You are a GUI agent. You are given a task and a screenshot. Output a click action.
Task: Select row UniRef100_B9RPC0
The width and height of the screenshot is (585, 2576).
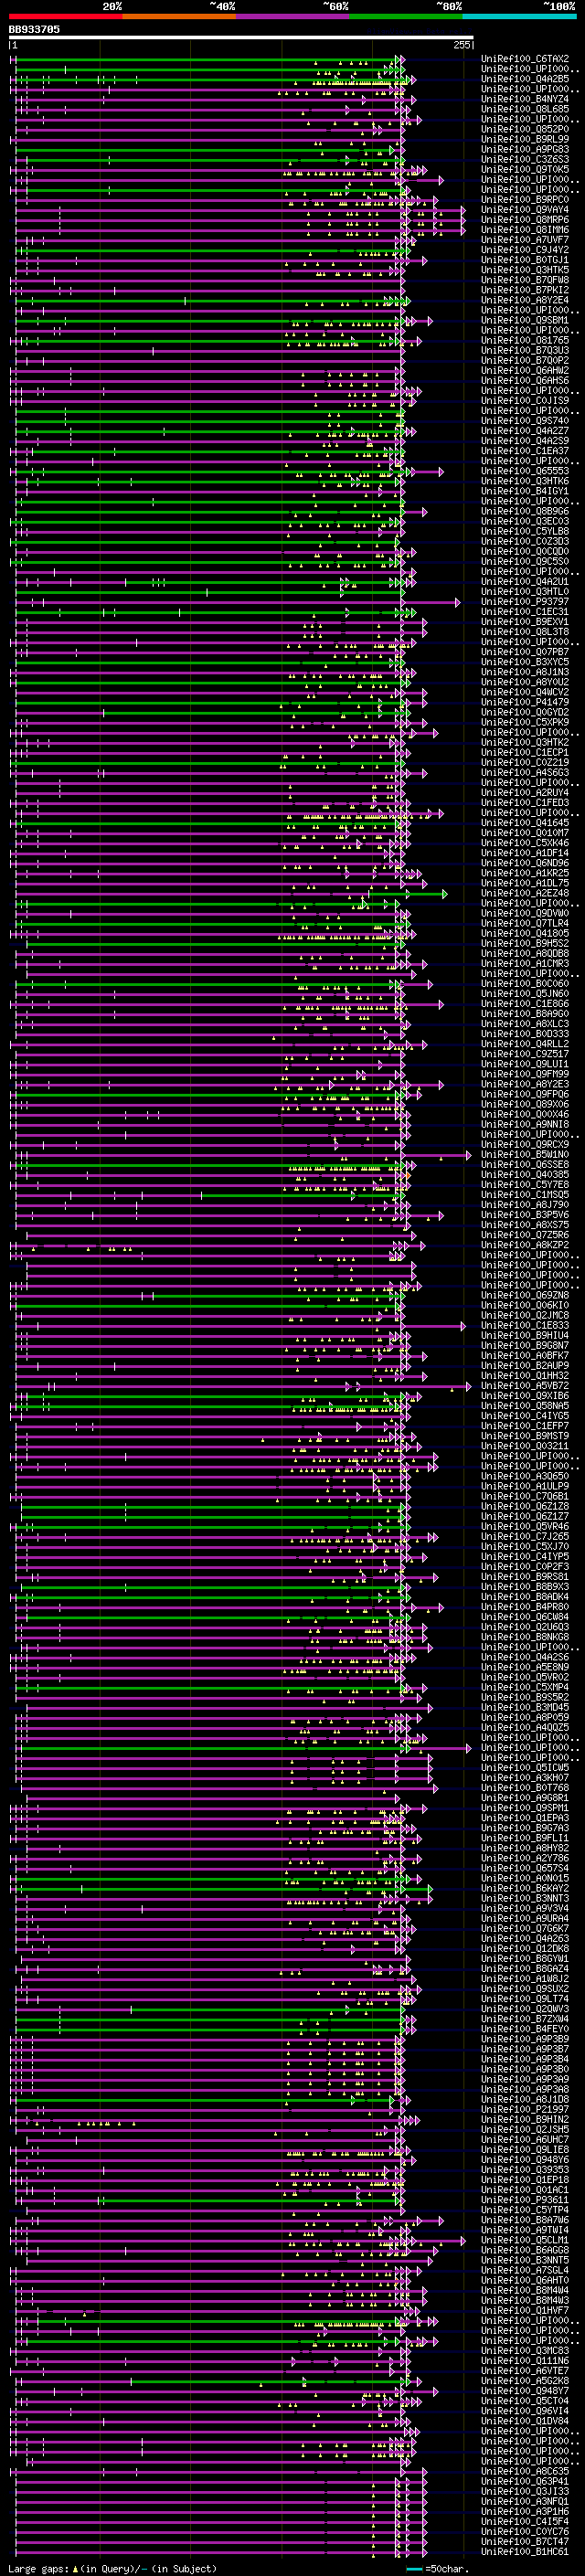tap(525, 200)
